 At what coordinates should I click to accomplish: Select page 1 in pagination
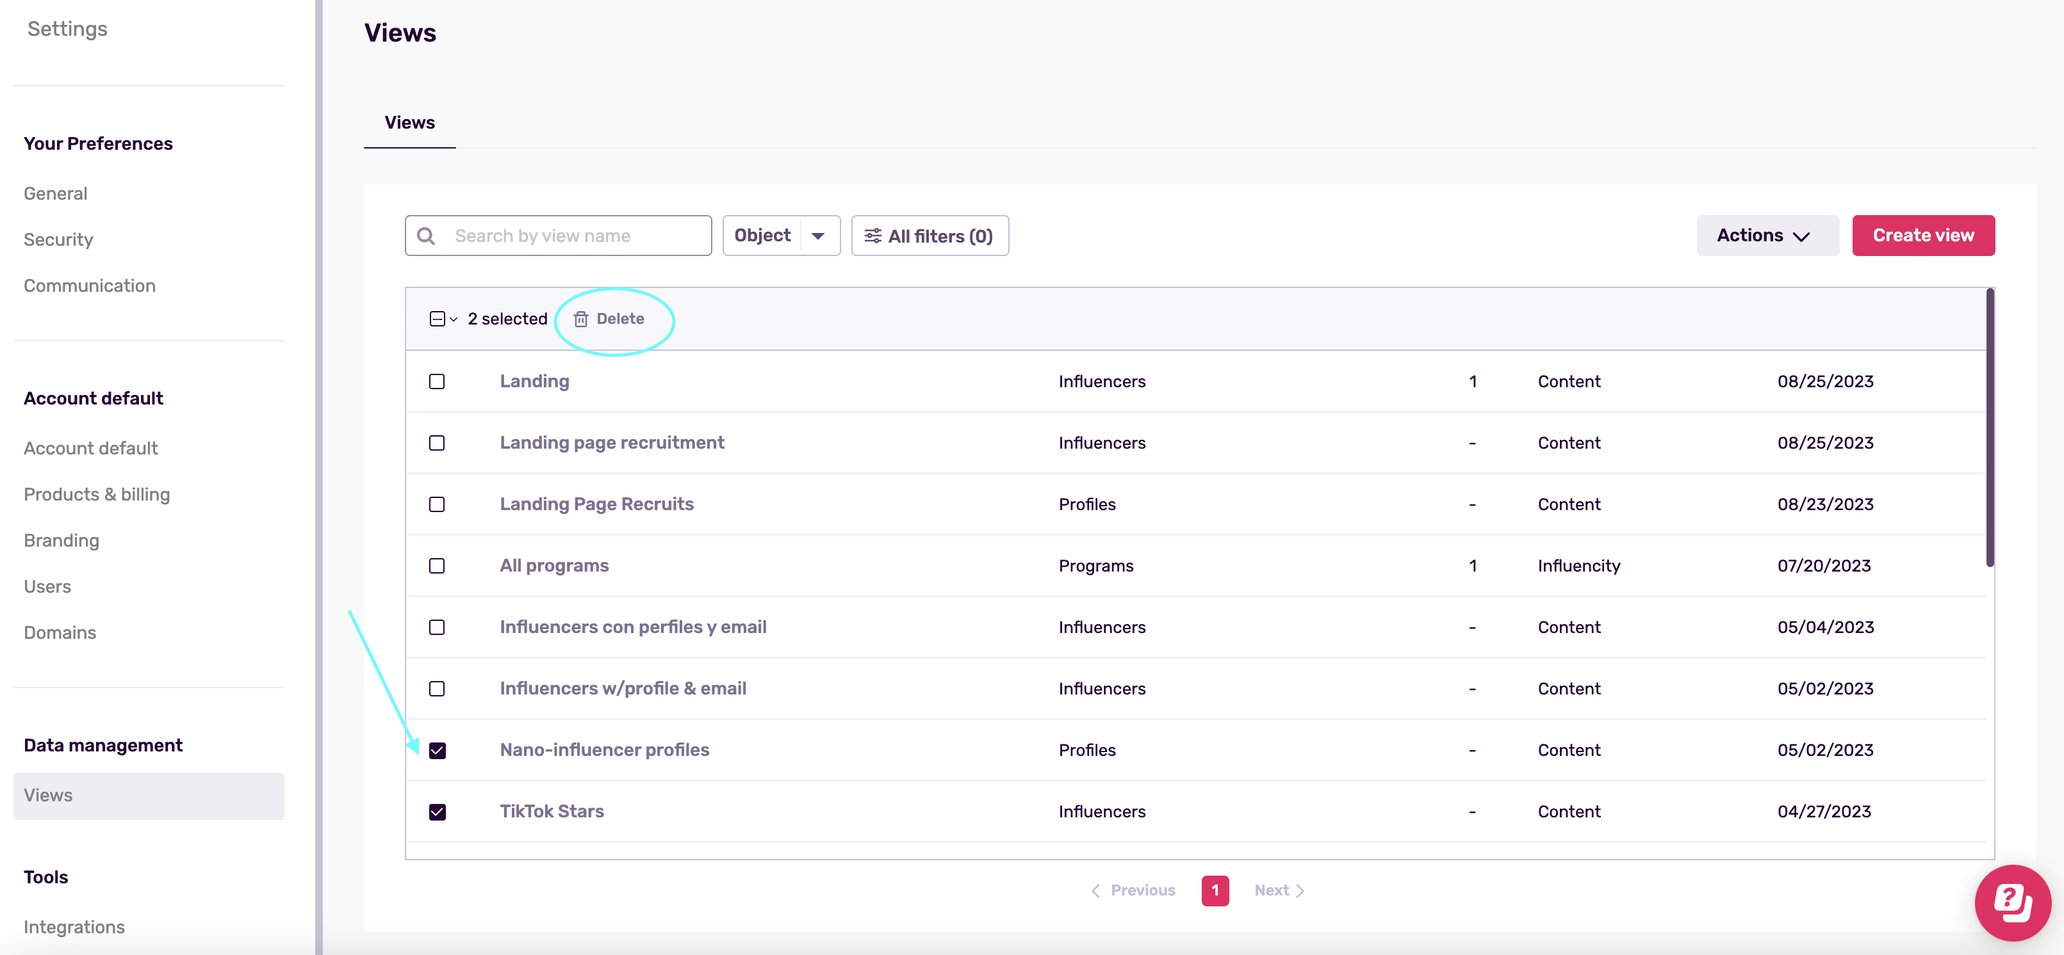click(1215, 890)
